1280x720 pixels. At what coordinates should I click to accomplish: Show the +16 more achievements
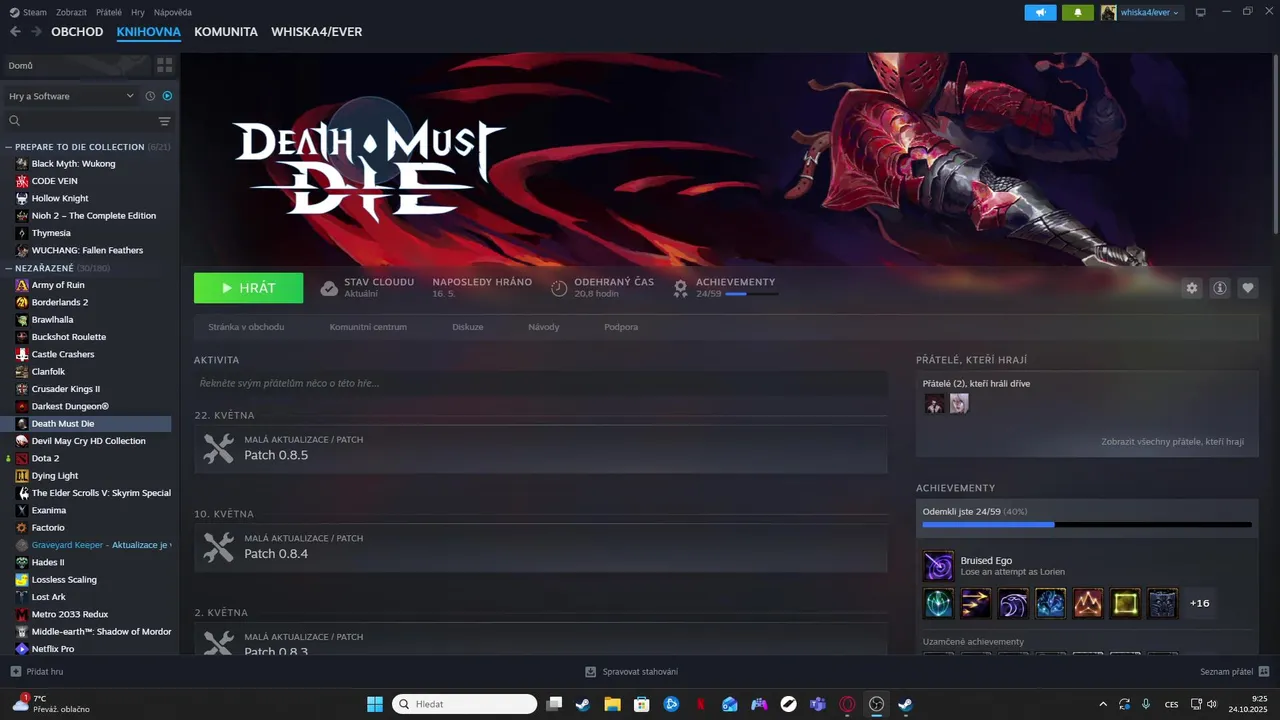1199,603
